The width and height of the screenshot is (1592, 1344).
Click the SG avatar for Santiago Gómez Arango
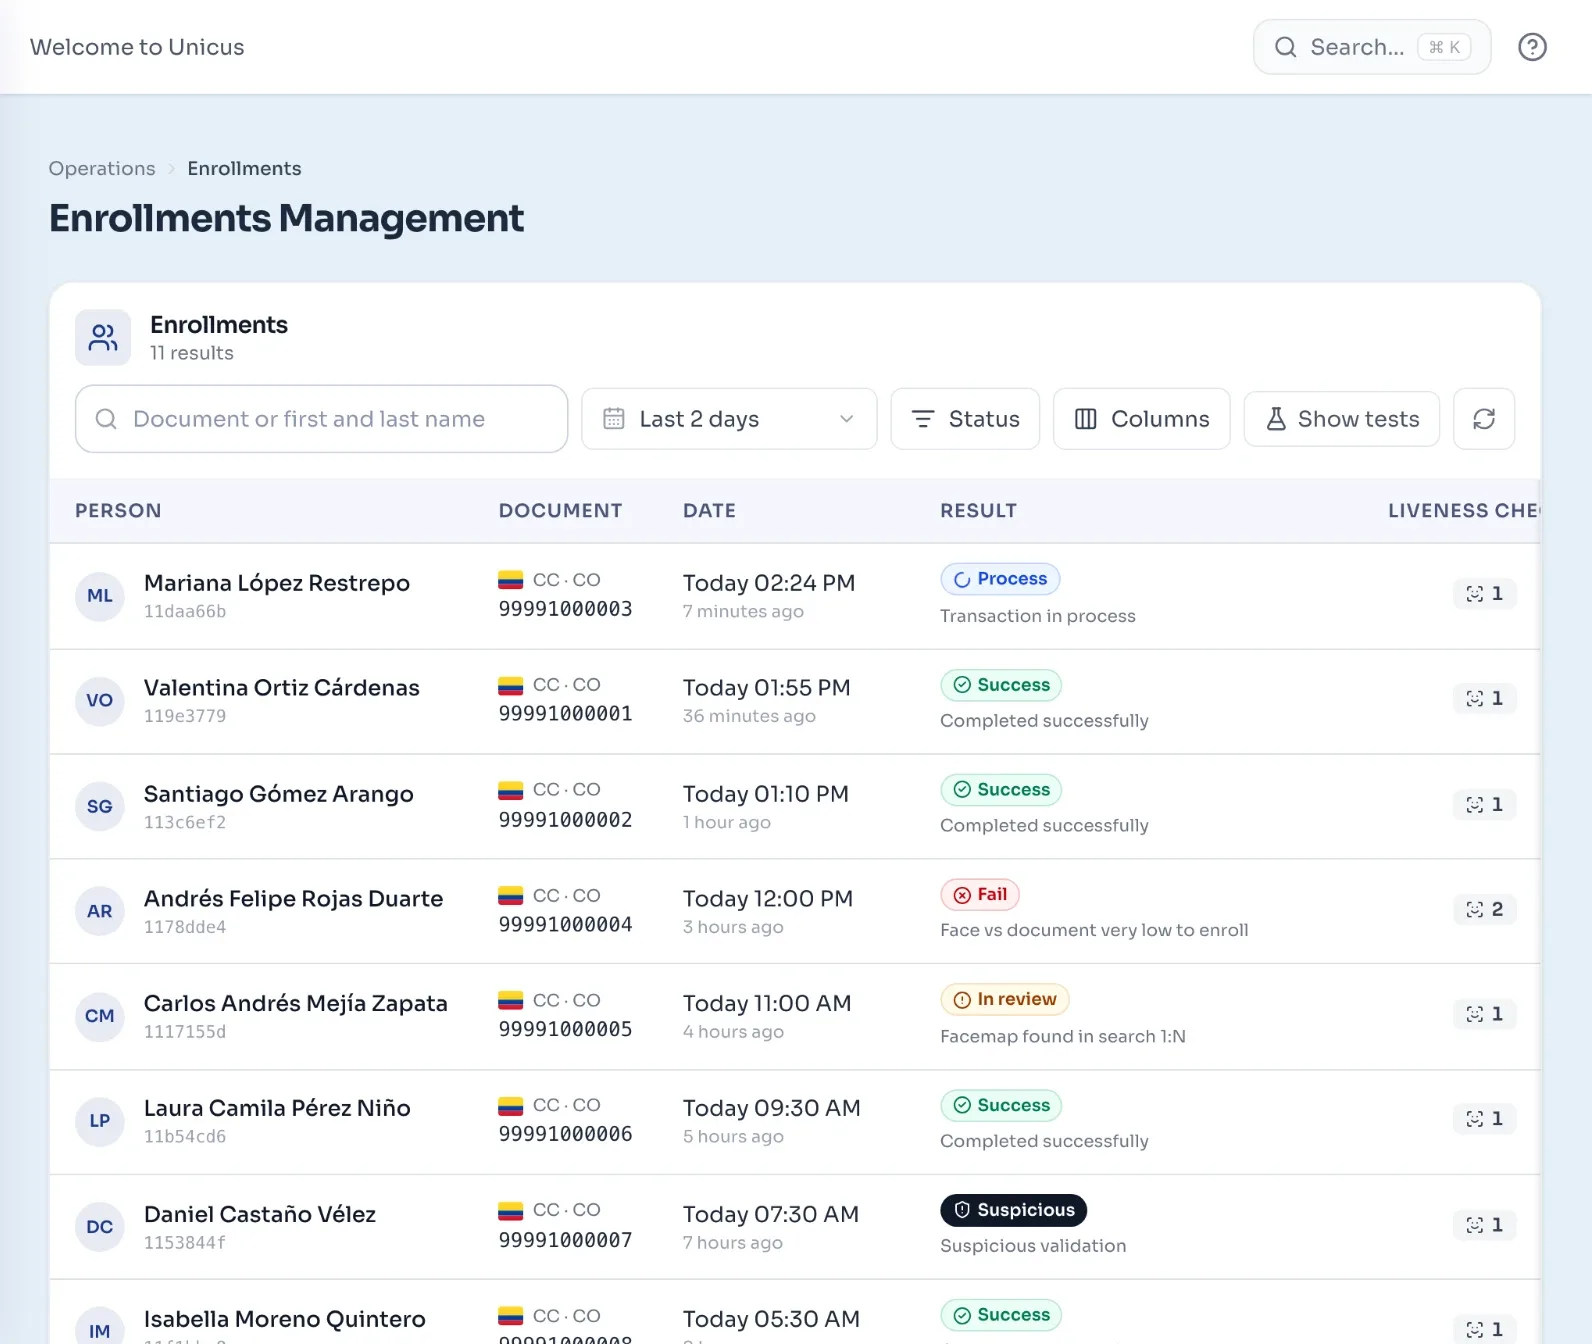click(x=100, y=807)
